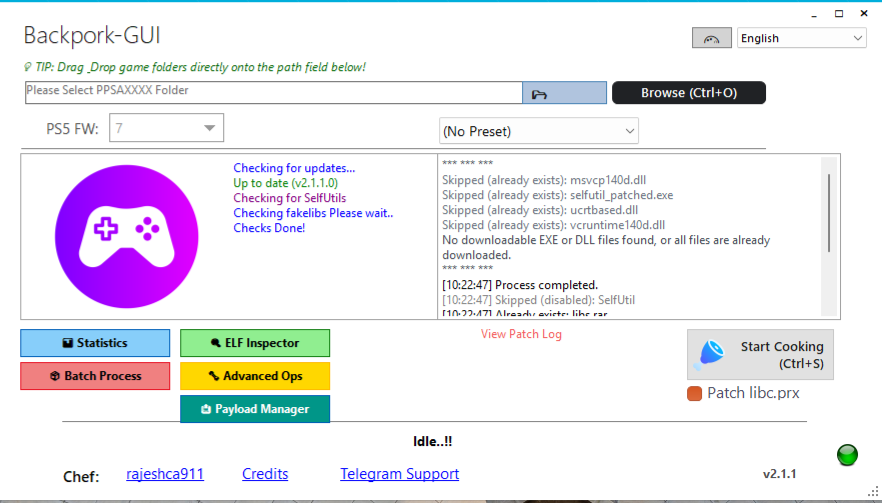882x504 pixels.
Task: Open Advanced Ops
Action: point(255,376)
